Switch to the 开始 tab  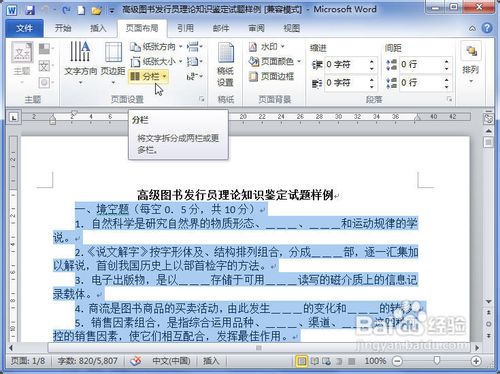click(63, 28)
